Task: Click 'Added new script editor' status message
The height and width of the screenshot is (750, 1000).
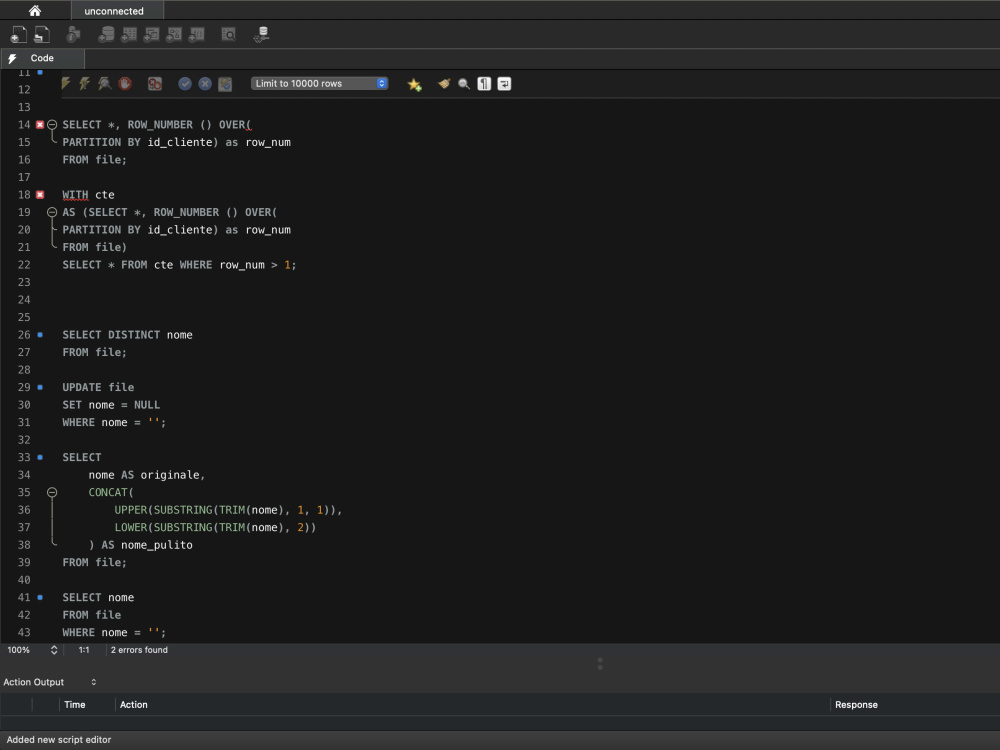Action: click(59, 740)
